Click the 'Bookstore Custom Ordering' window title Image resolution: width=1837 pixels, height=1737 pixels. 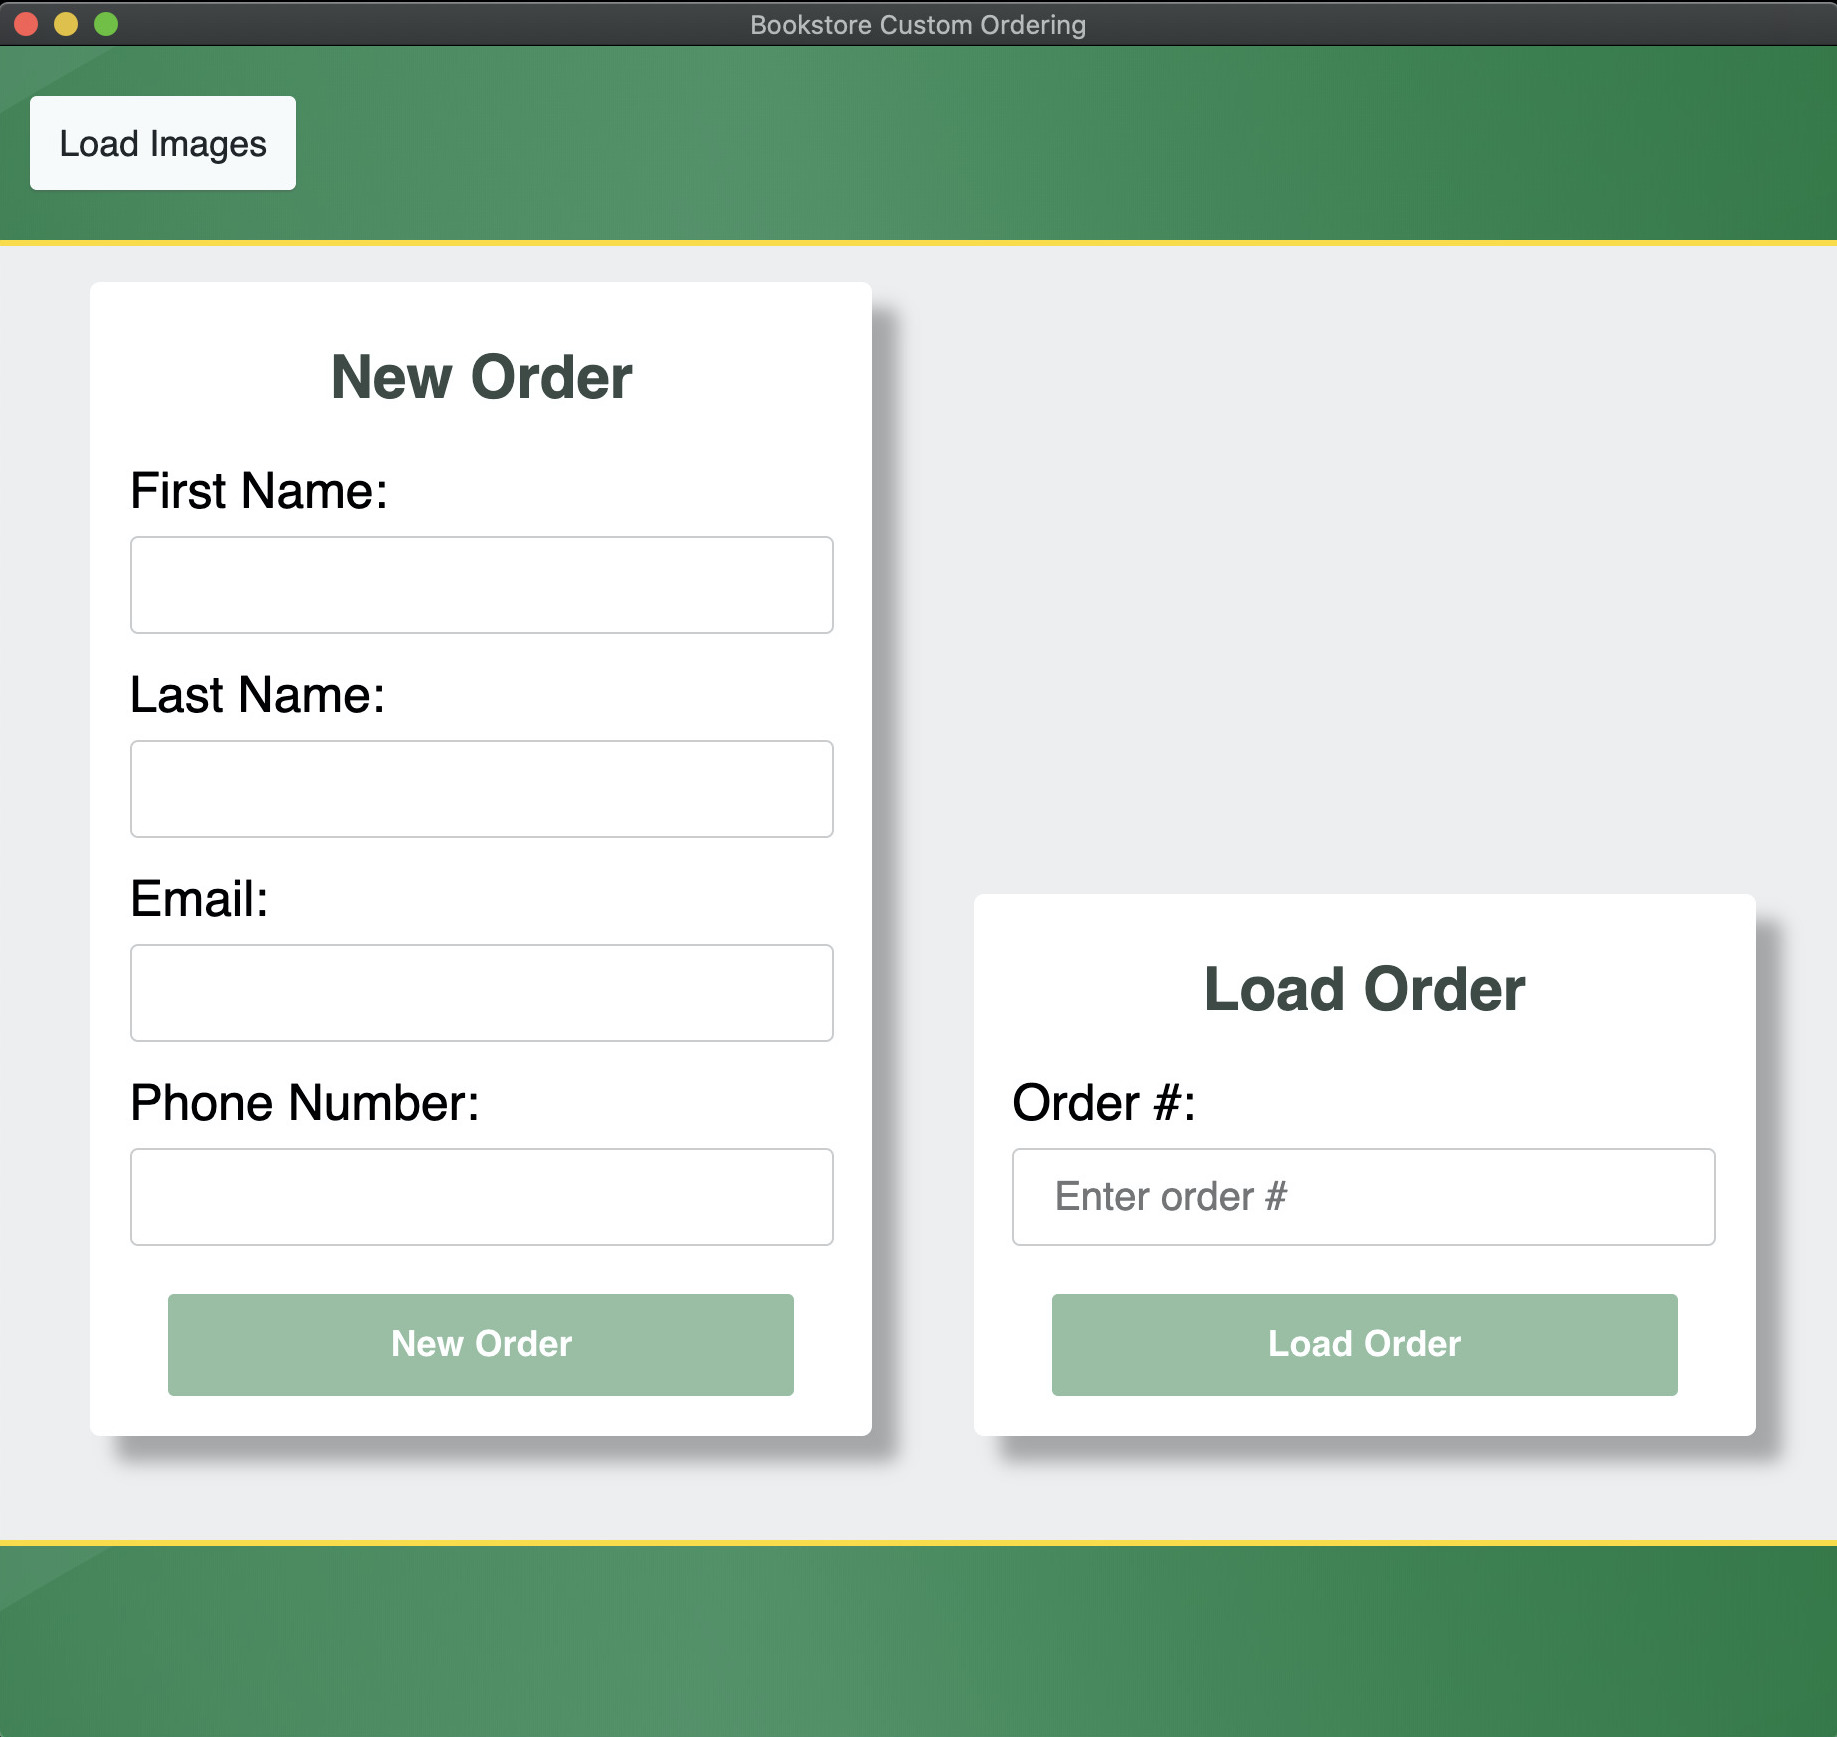coord(918,24)
